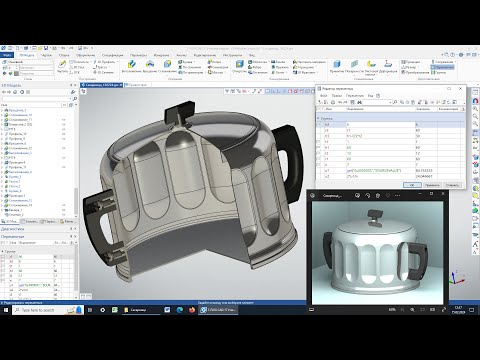Expand the Вращение_3 tree node
Viewport: 480px width, 360px height.
2,110
